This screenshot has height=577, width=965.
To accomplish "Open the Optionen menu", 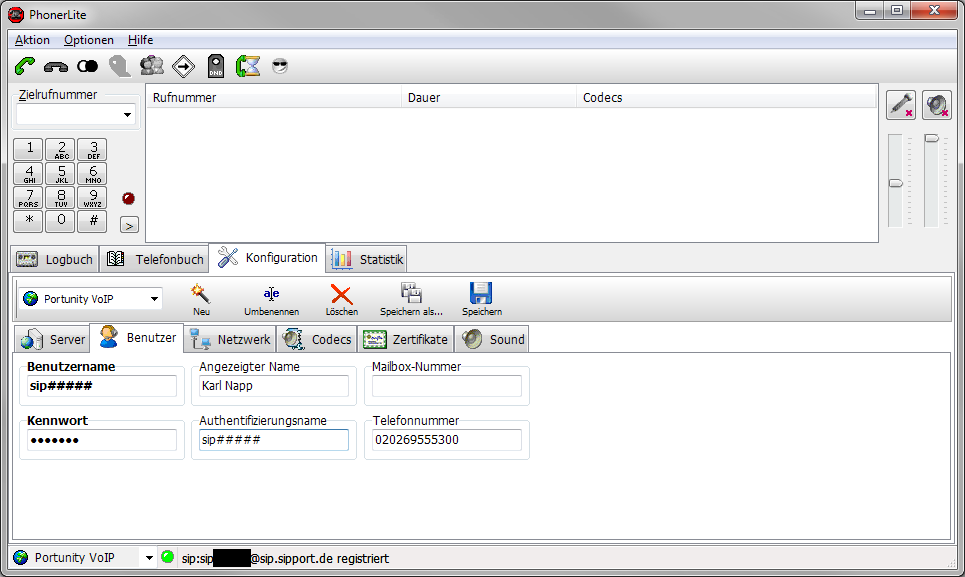I will (x=88, y=40).
